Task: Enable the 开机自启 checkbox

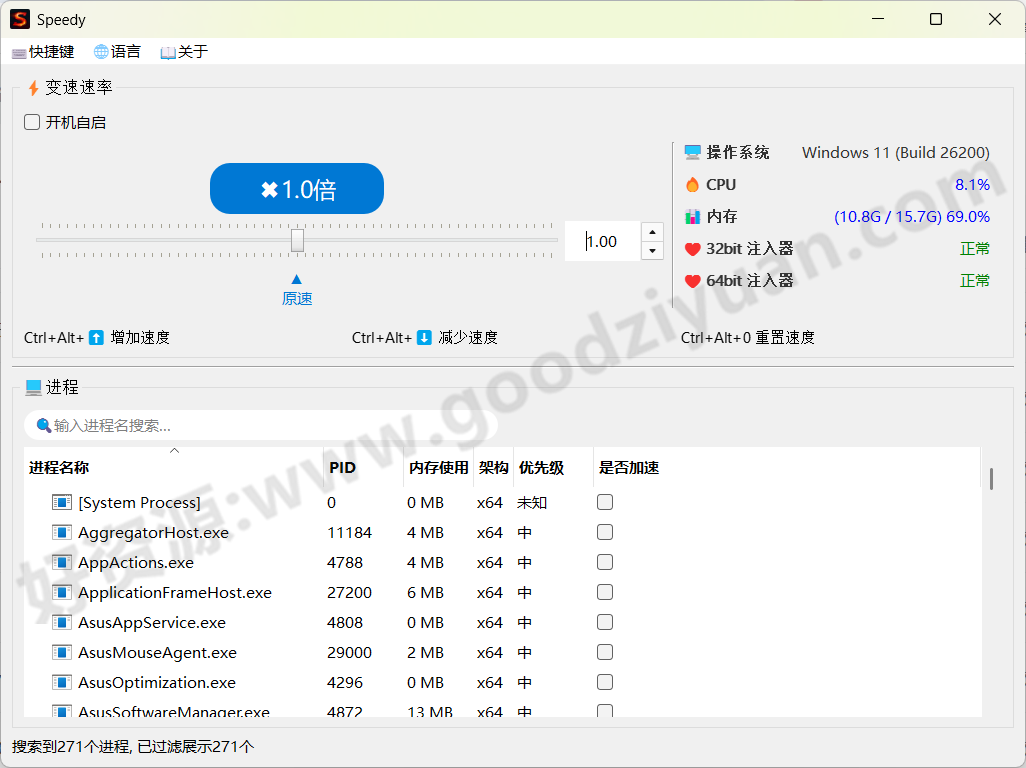Action: coord(31,122)
